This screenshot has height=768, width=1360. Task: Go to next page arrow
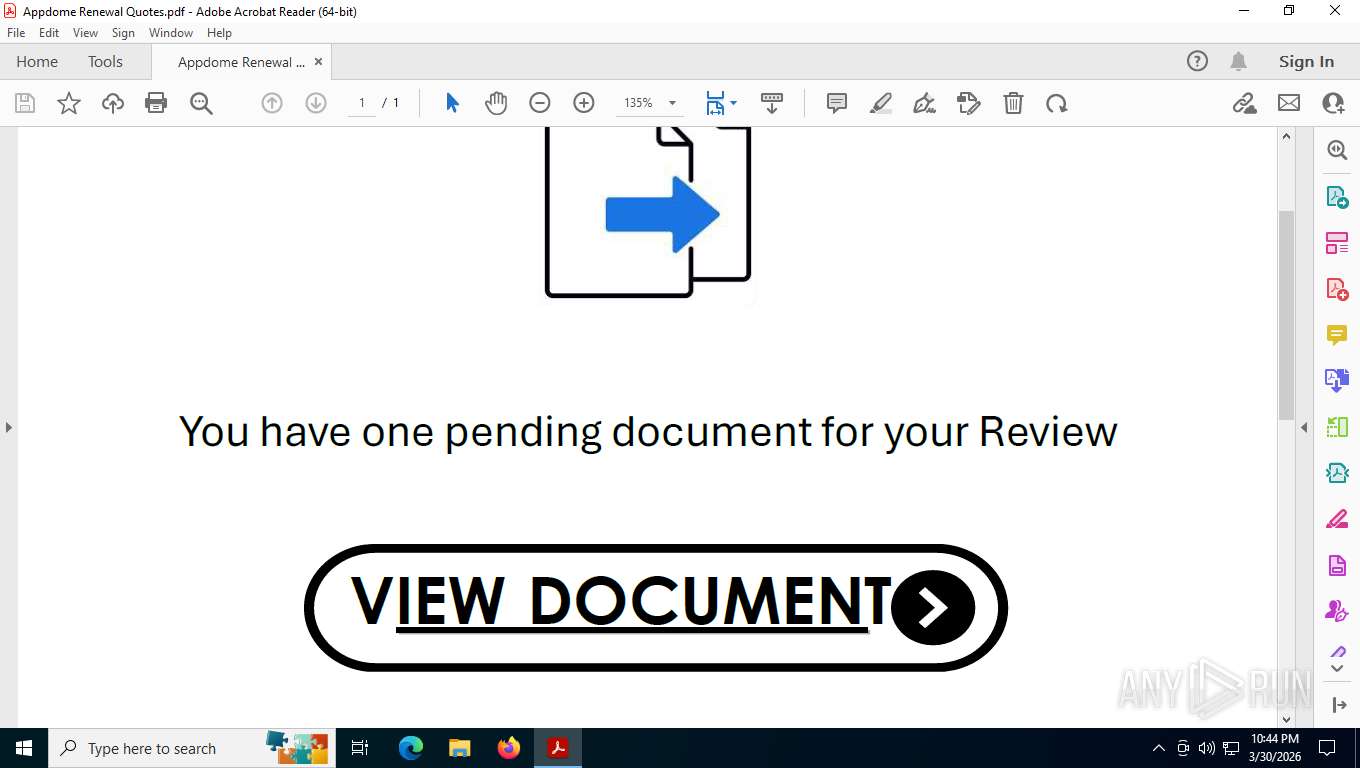pyautogui.click(x=316, y=103)
